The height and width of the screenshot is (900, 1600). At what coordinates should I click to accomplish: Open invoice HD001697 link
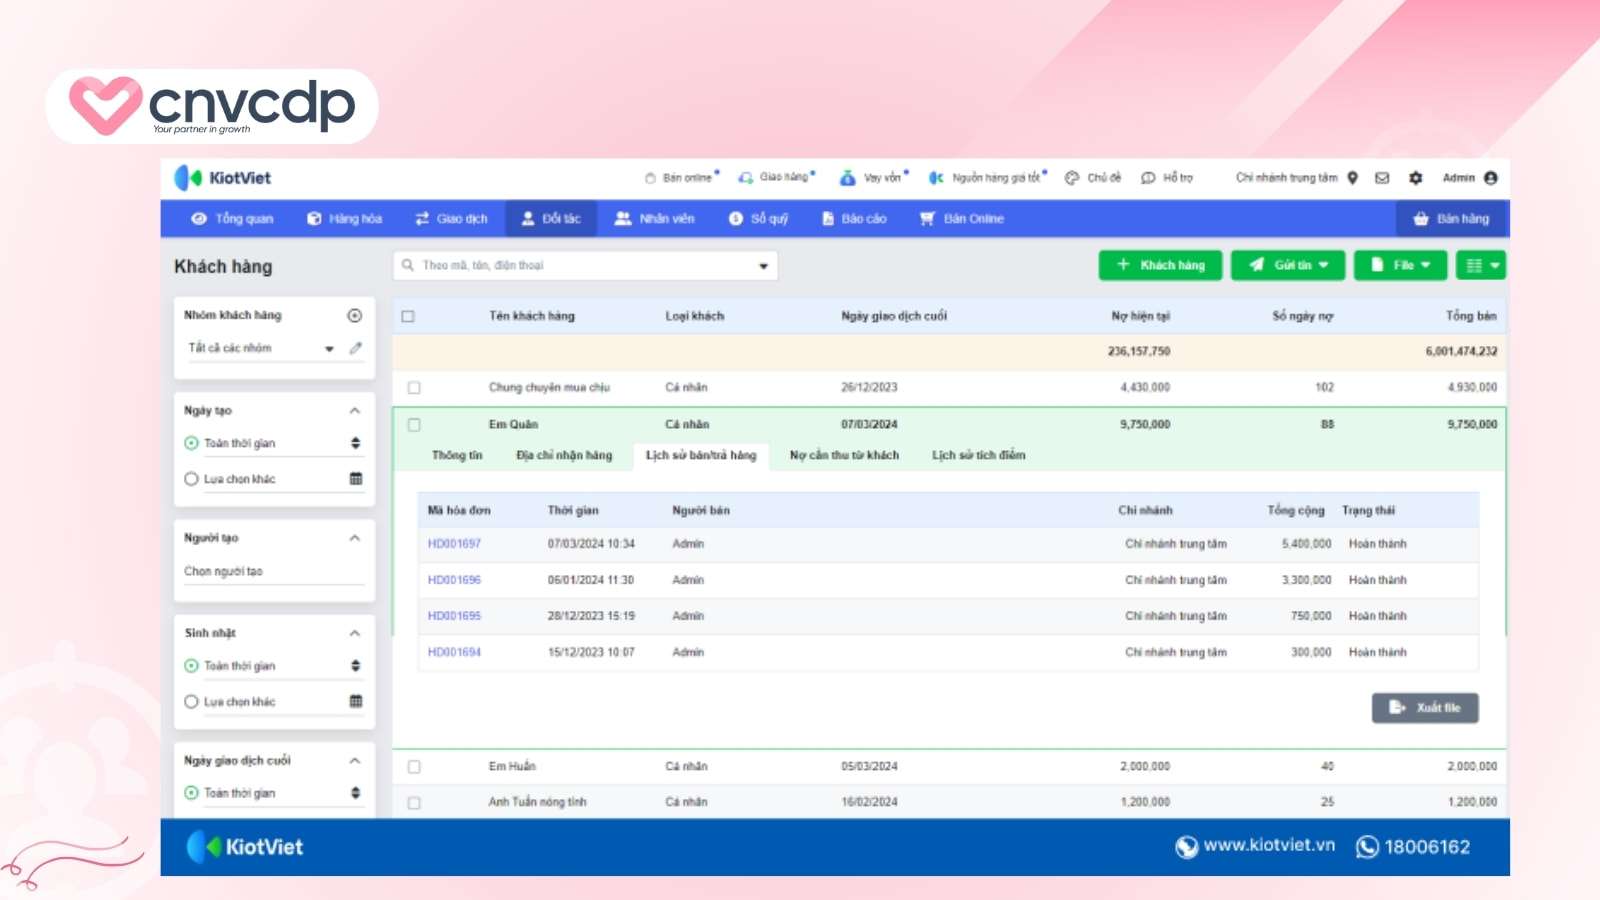(x=454, y=544)
